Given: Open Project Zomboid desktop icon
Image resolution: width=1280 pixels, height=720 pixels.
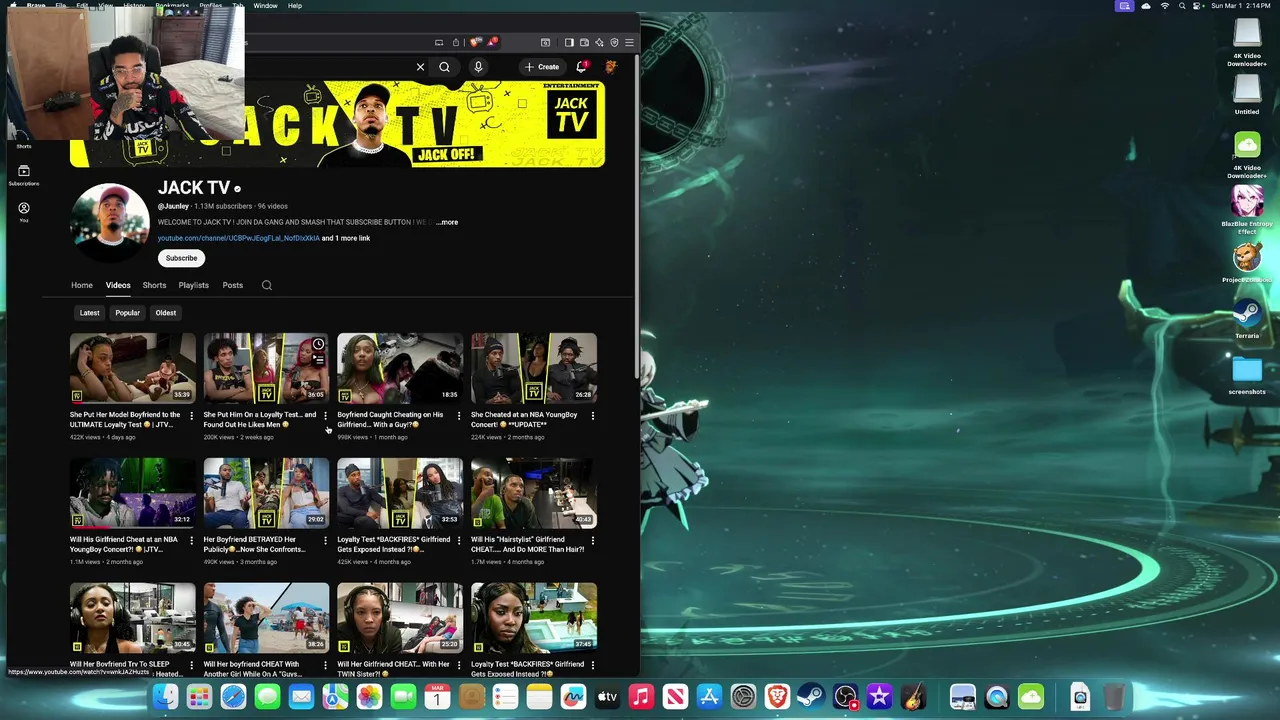Looking at the screenshot, I should (x=1247, y=263).
